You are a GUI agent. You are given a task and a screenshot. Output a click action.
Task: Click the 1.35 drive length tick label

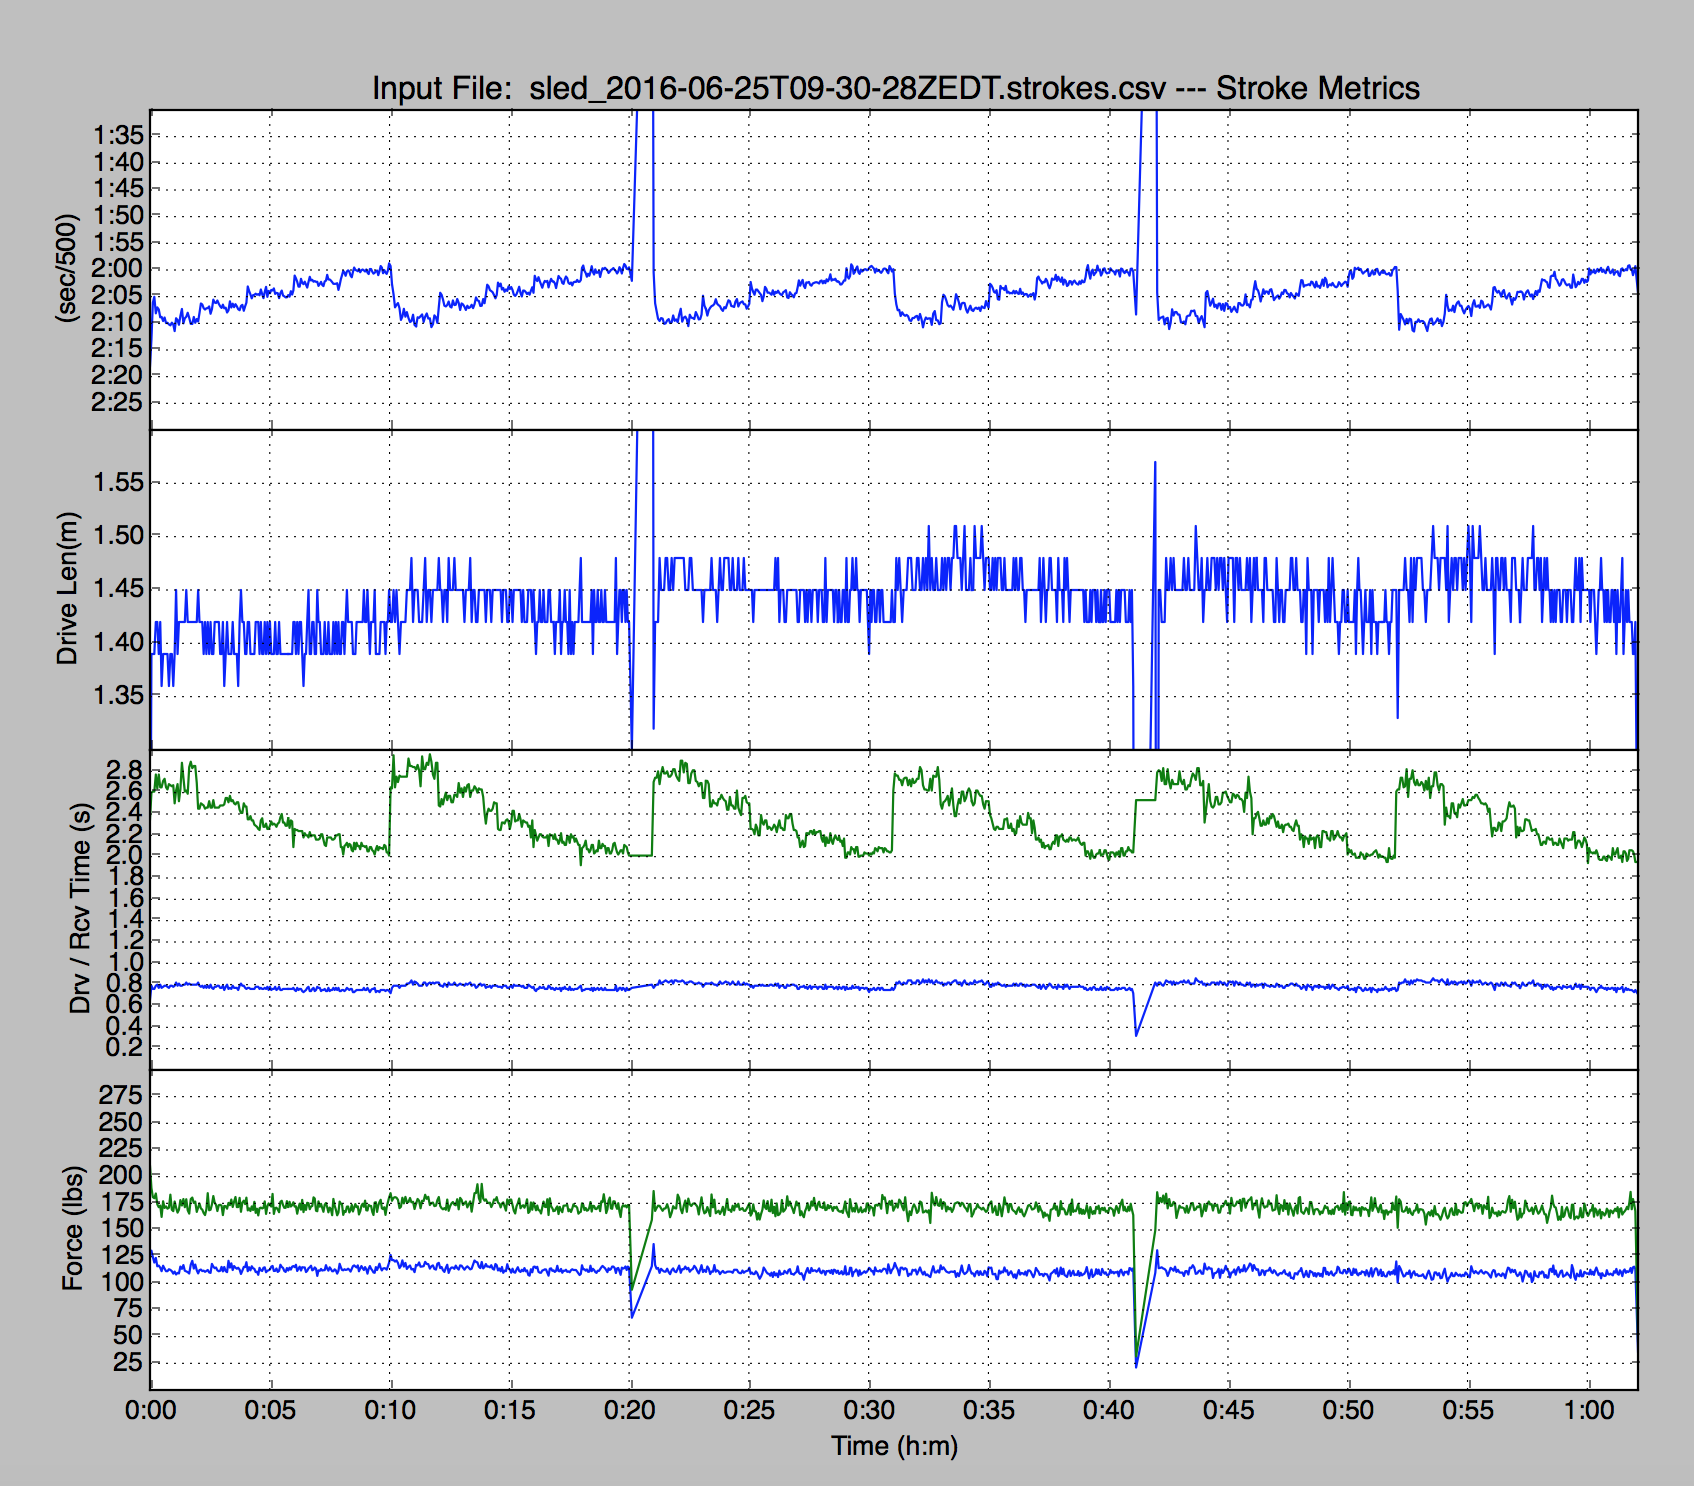point(118,695)
